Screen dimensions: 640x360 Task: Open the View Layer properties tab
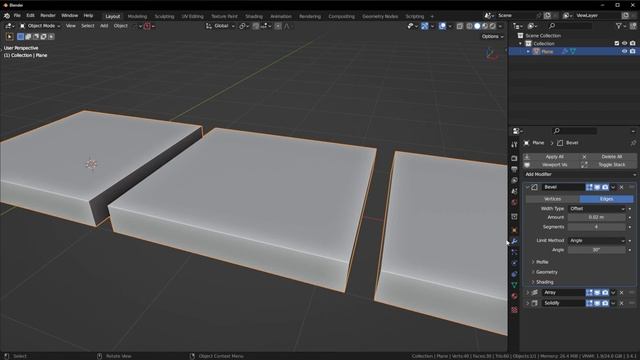point(514,180)
